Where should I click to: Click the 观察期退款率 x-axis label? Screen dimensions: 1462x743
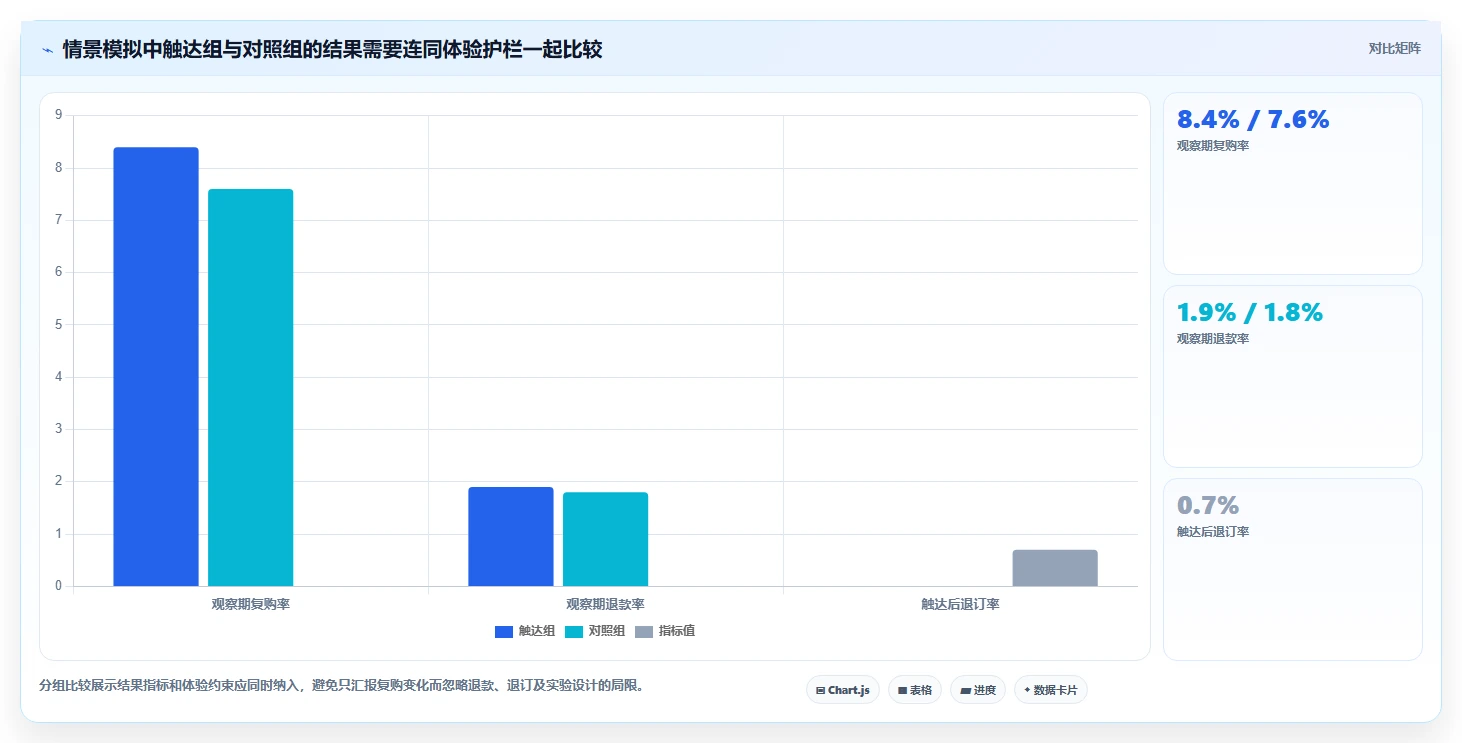coord(606,605)
